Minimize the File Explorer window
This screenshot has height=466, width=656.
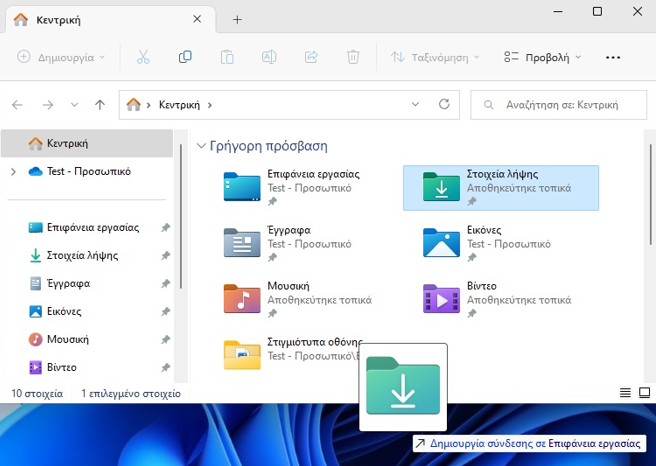coord(558,12)
